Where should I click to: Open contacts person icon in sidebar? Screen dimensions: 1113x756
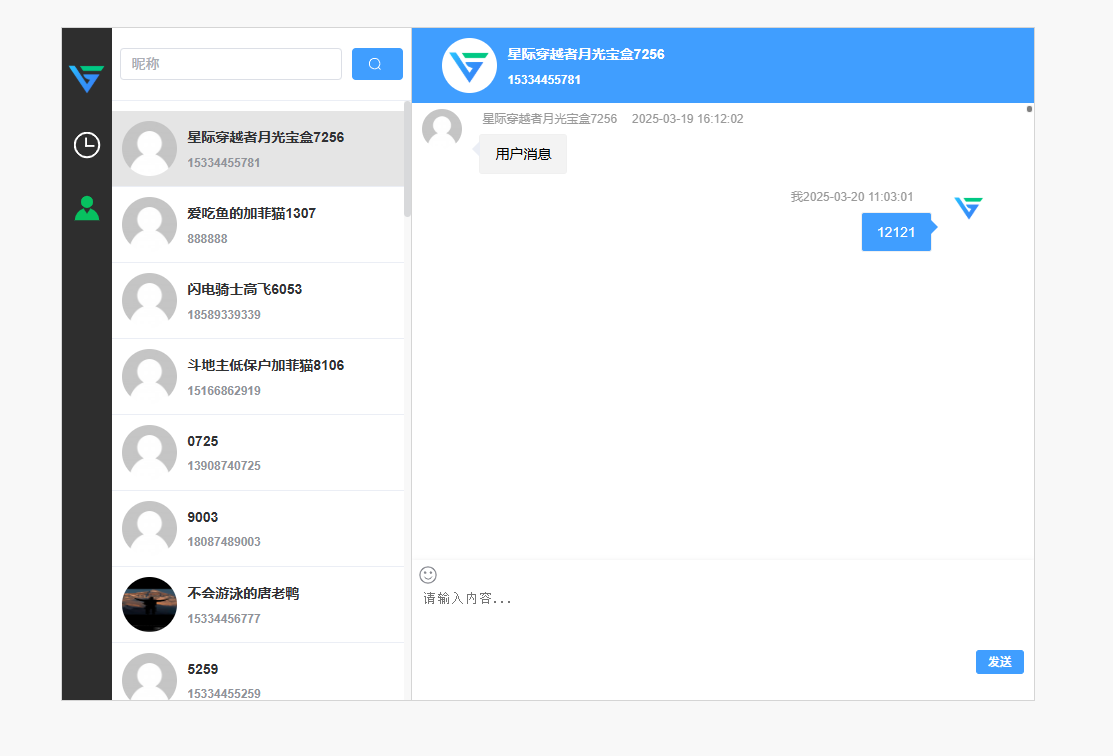87,208
